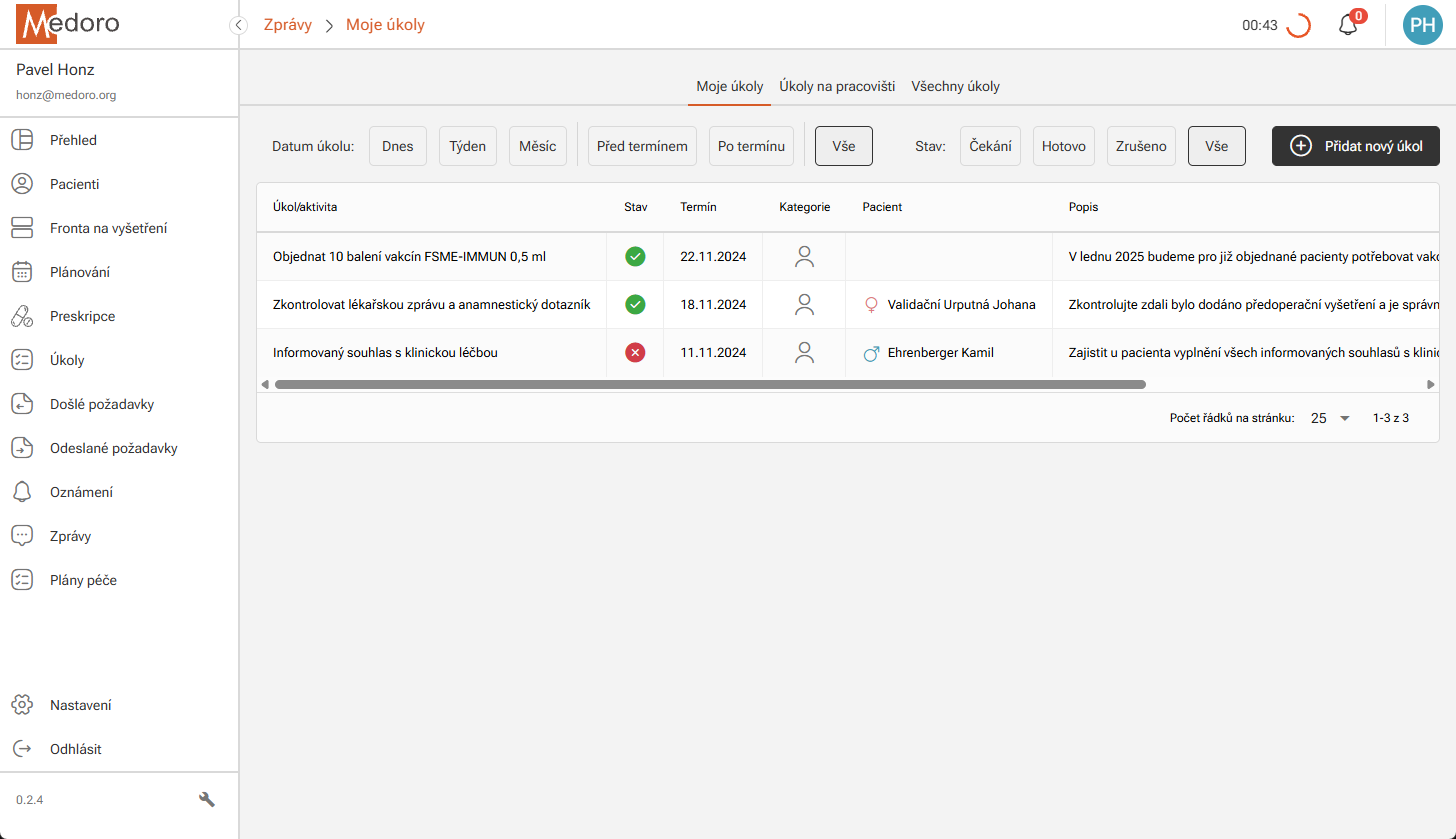Toggle the Dnes date filter
This screenshot has height=839, width=1456.
[398, 146]
